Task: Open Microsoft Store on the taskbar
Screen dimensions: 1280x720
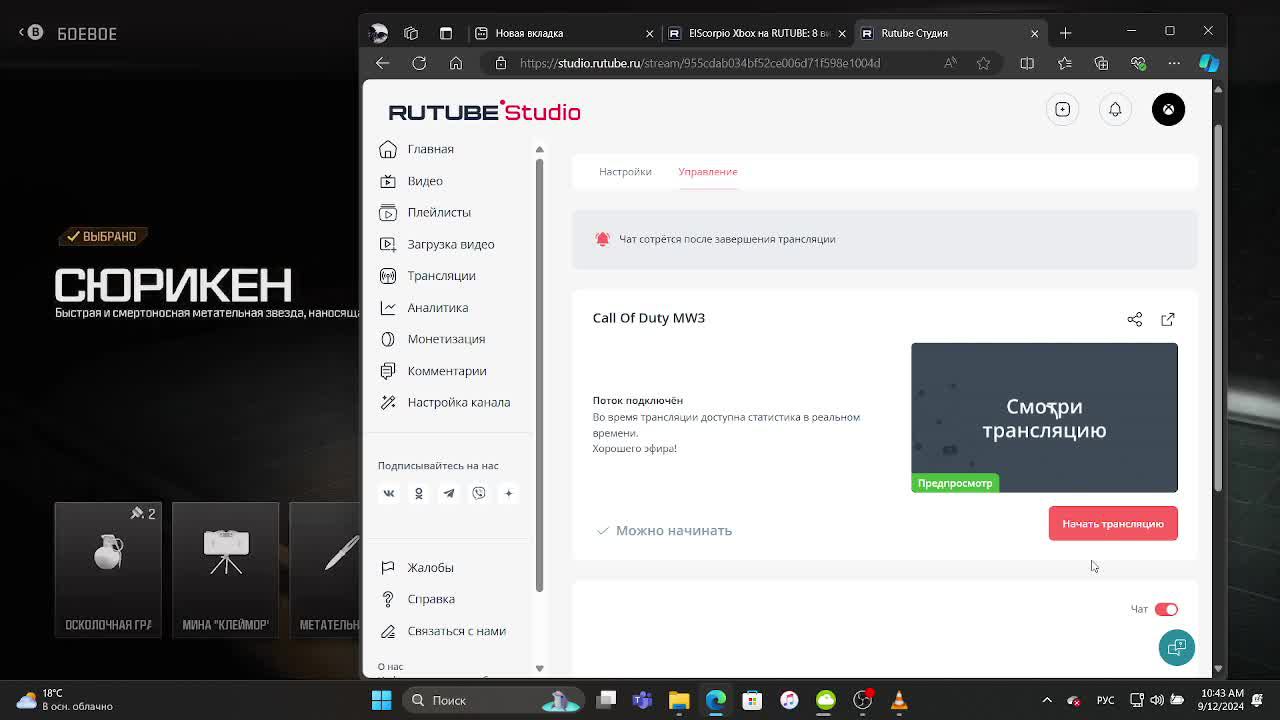Action: click(x=752, y=700)
